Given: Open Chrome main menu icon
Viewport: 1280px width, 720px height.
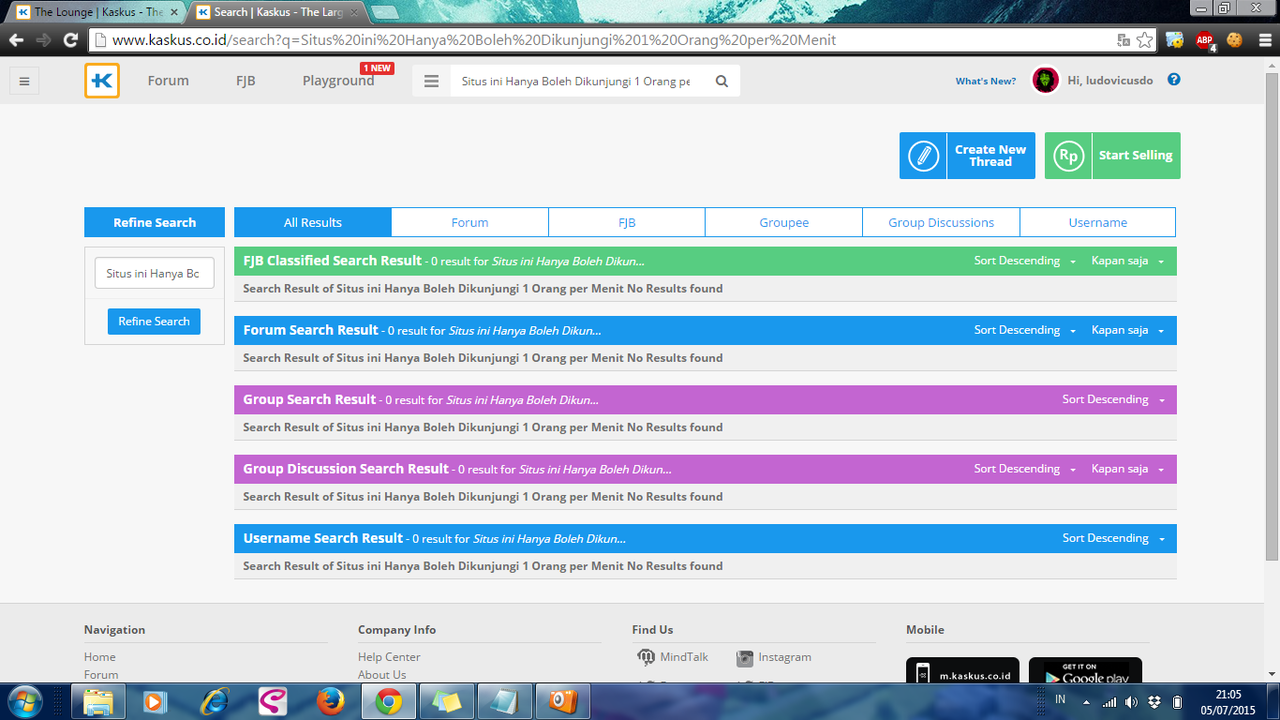Looking at the screenshot, I should coord(1264,40).
